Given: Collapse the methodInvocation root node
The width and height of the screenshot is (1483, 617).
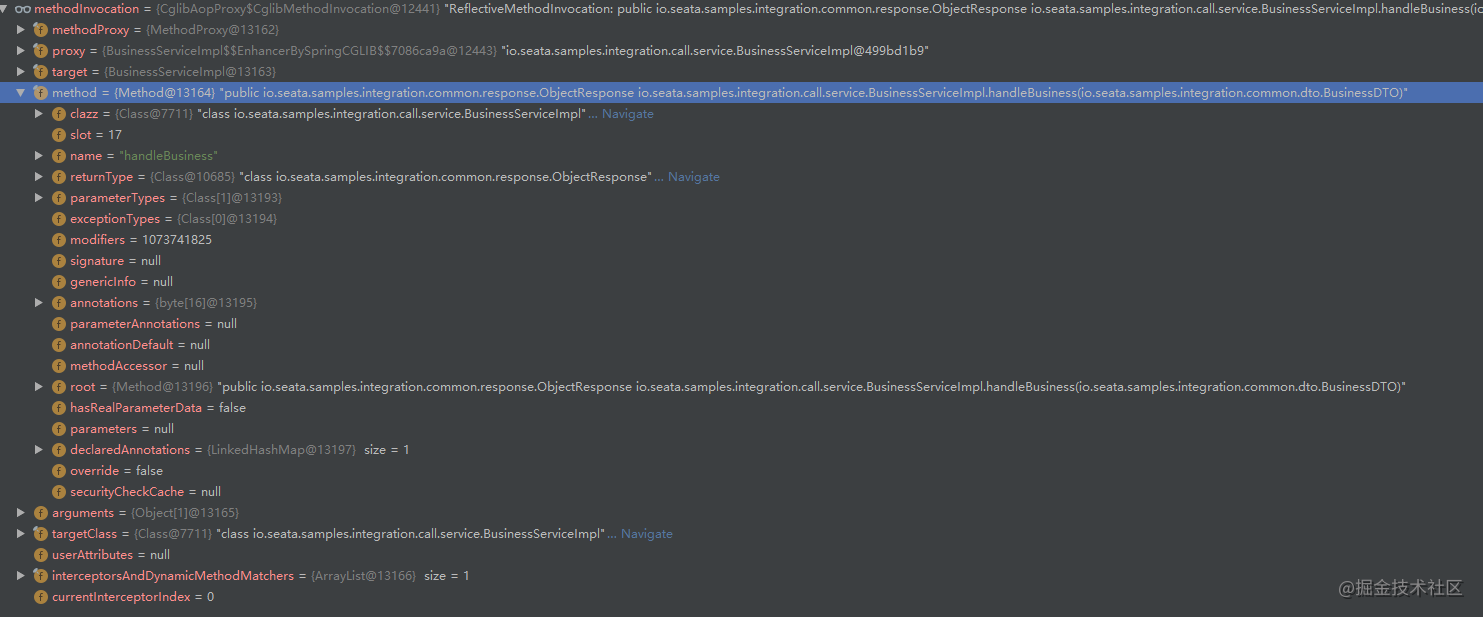Looking at the screenshot, I should [x=5, y=8].
